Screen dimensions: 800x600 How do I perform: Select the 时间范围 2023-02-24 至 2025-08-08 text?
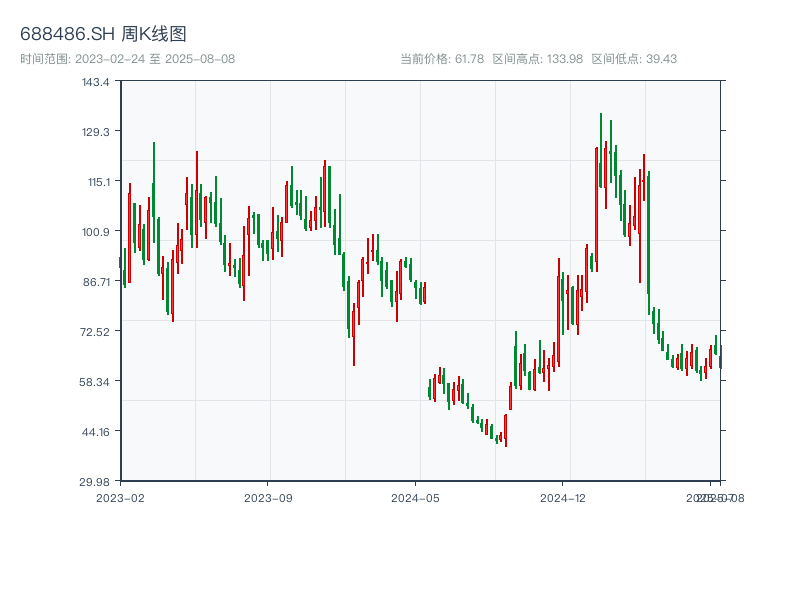point(128,59)
